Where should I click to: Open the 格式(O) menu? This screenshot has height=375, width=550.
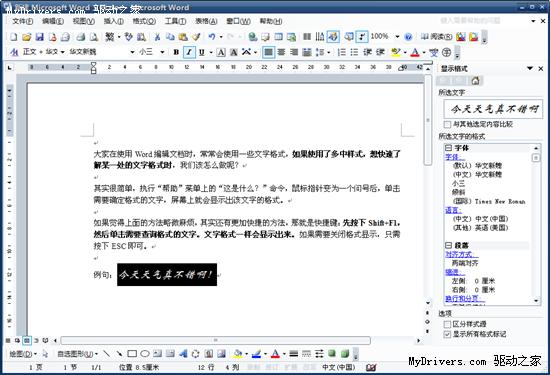[144, 21]
